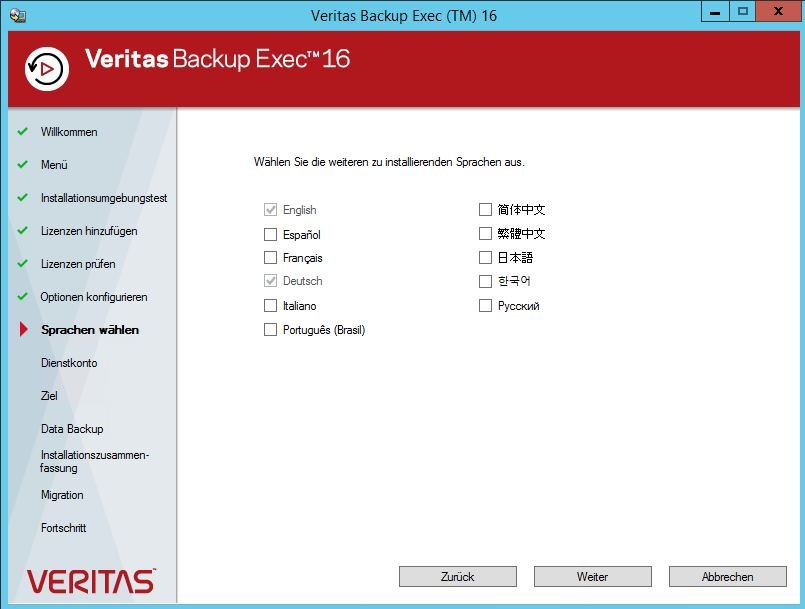
Task: Click the red arrow beside Sprachen wählen
Action: [23, 329]
